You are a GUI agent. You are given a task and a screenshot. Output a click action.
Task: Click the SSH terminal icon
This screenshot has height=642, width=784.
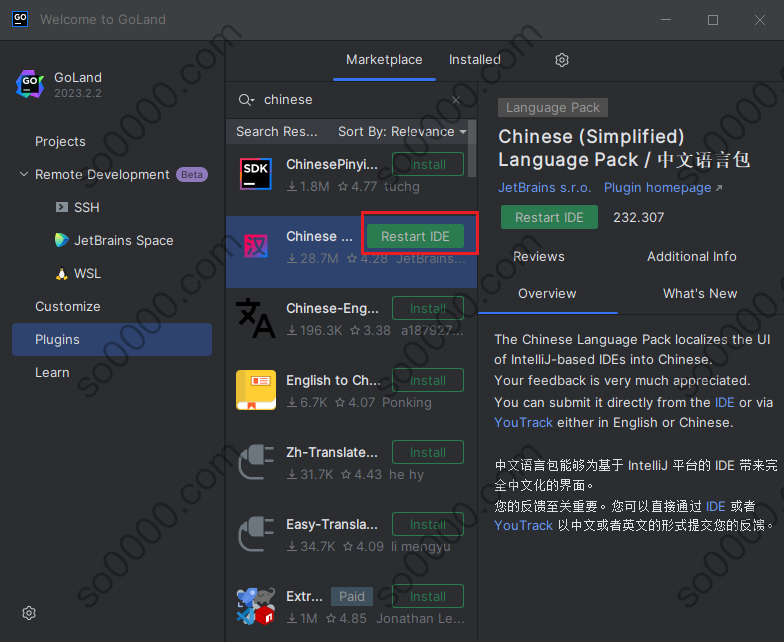tap(62, 207)
